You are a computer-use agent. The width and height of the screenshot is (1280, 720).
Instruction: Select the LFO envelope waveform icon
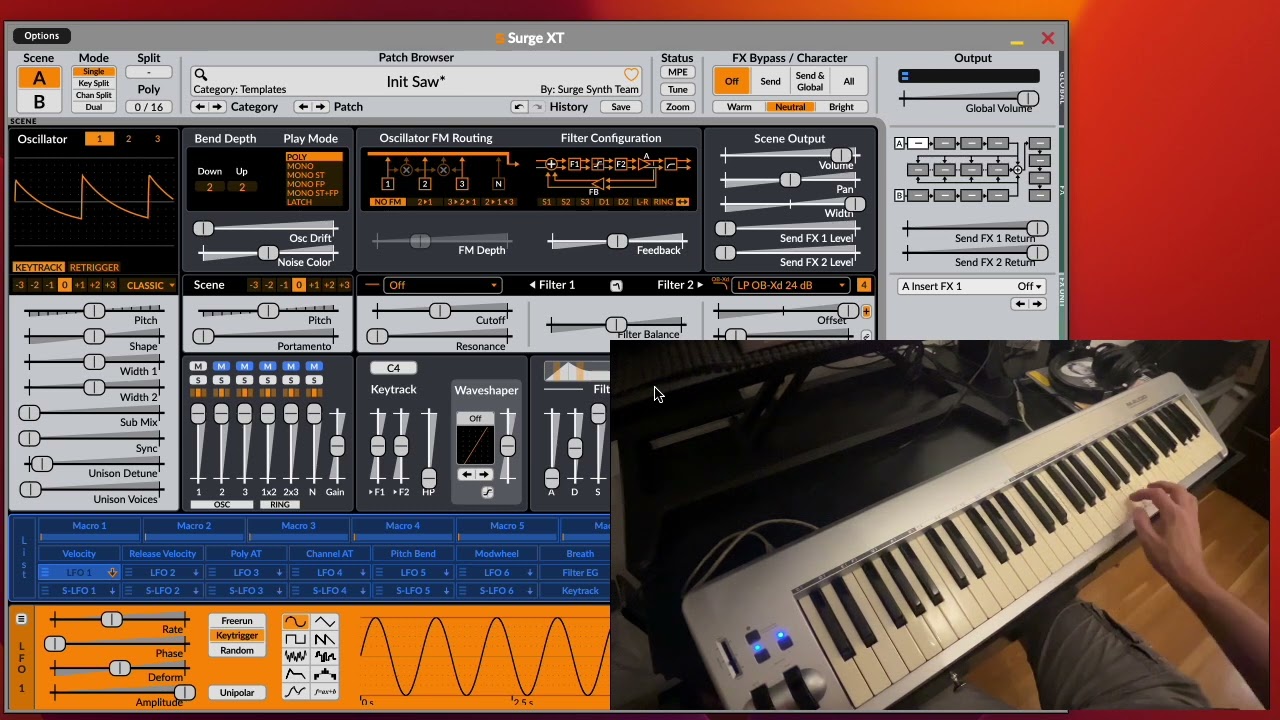tap(296, 674)
